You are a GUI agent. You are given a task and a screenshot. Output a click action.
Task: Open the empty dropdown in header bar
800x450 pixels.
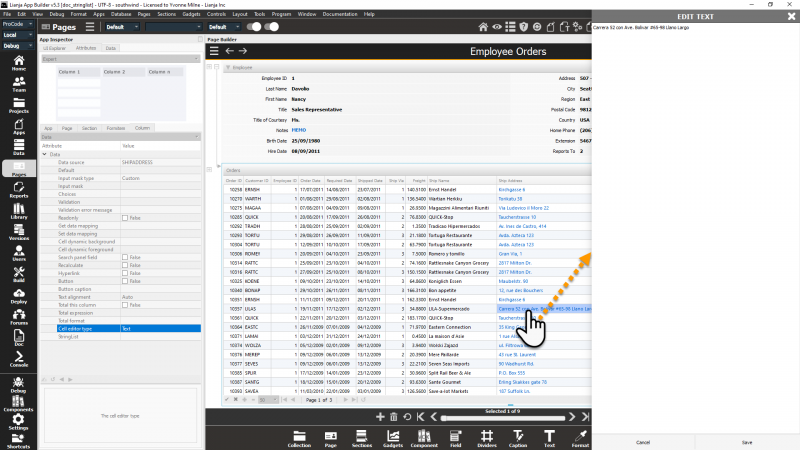point(173,27)
